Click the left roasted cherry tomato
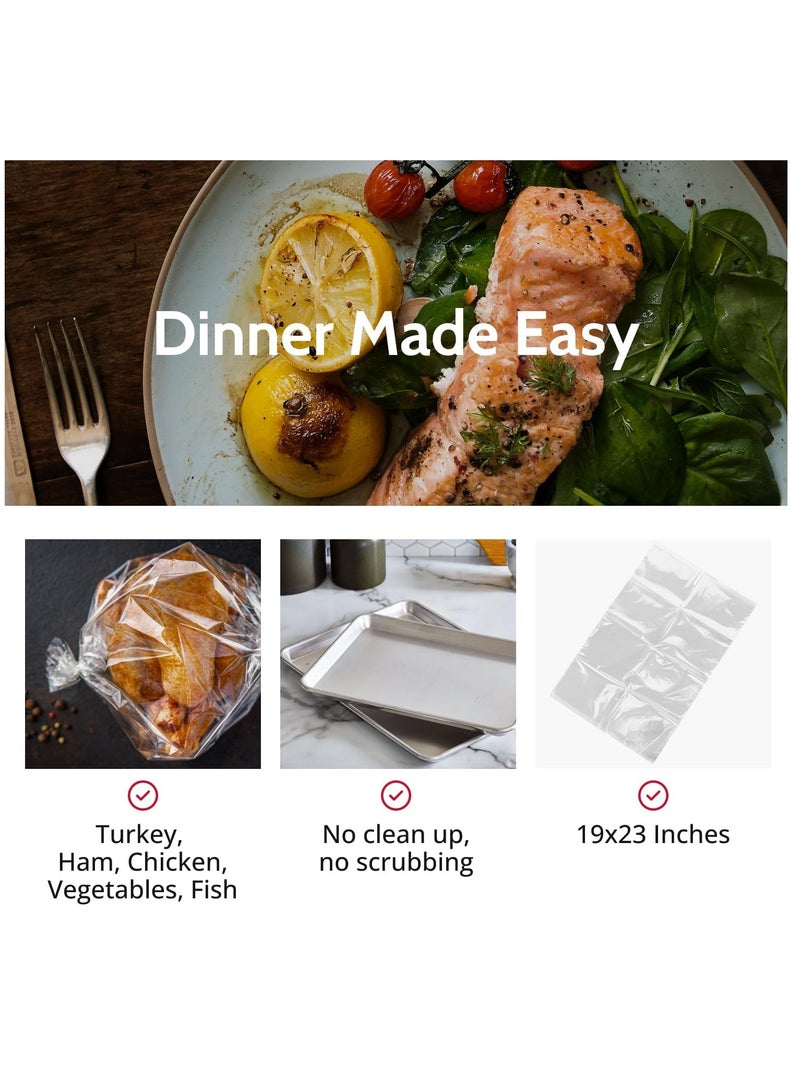800x1091 pixels. [x=394, y=190]
